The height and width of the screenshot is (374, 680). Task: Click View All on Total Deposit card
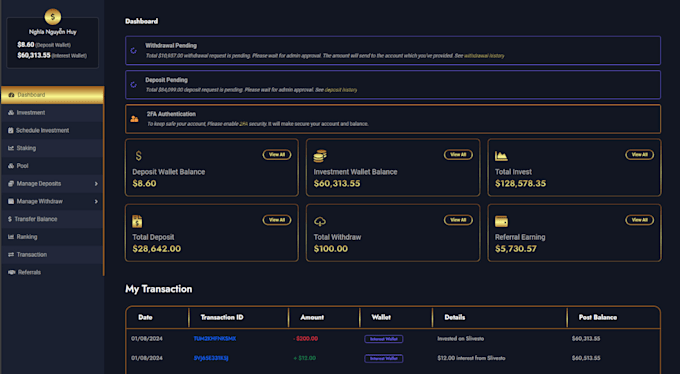[277, 220]
